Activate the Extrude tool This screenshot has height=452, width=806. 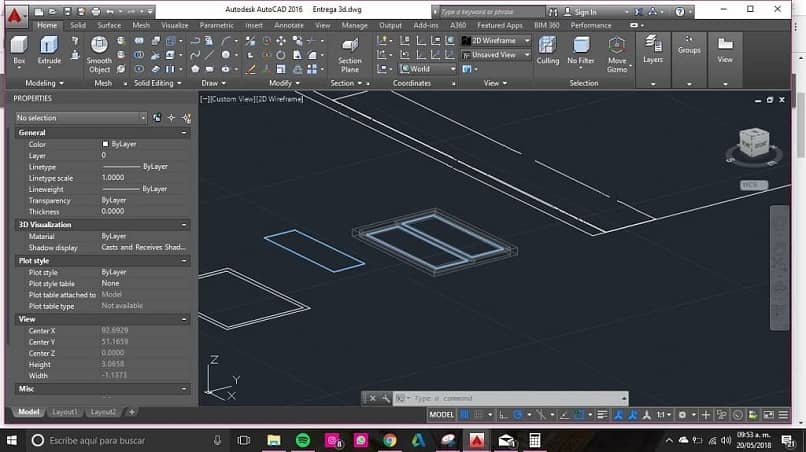(49, 50)
